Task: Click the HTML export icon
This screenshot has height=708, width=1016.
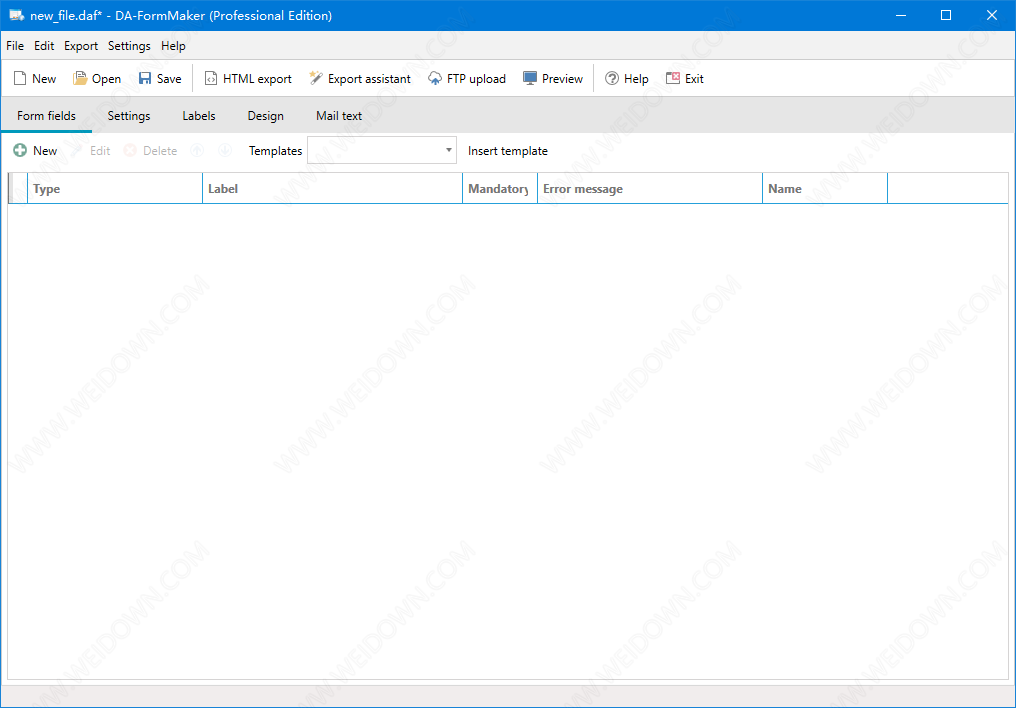Action: (211, 79)
